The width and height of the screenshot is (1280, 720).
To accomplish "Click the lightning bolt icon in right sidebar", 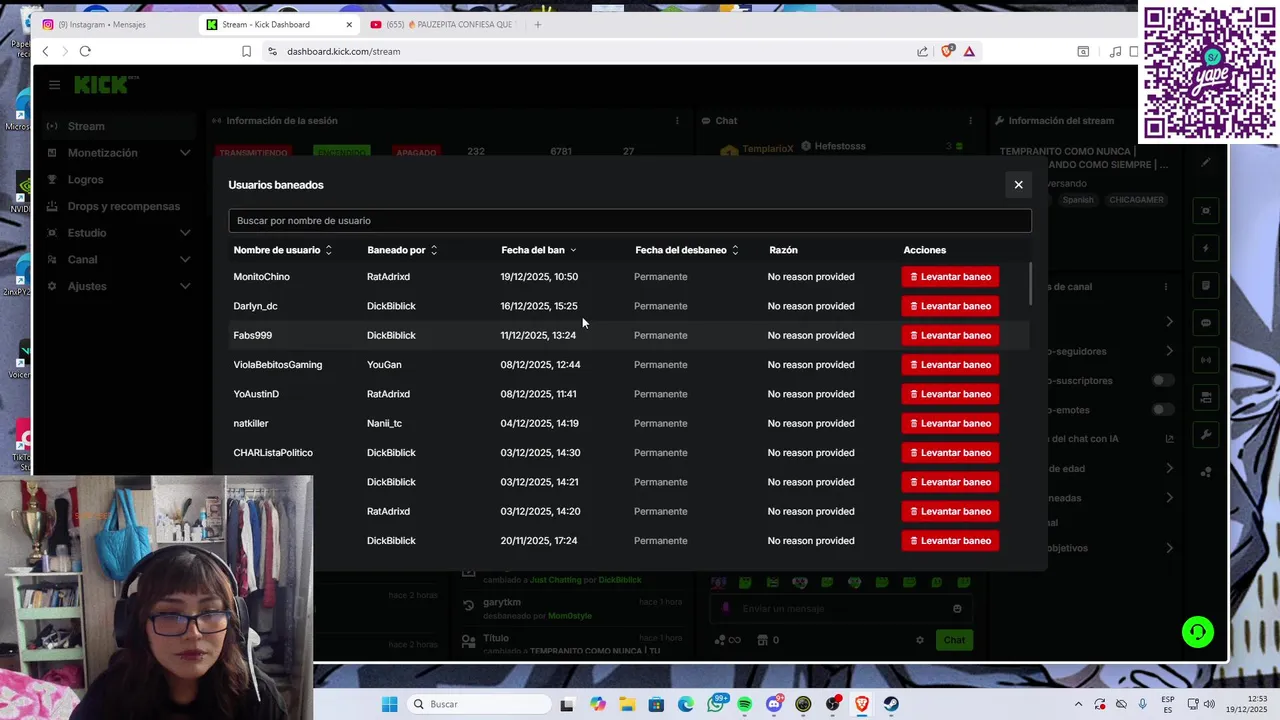I will click(x=1206, y=248).
